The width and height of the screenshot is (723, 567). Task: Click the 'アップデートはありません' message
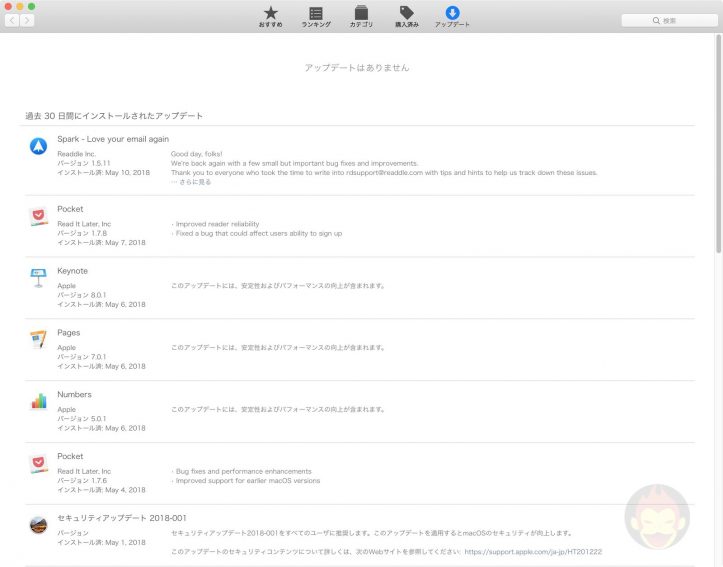(357, 68)
